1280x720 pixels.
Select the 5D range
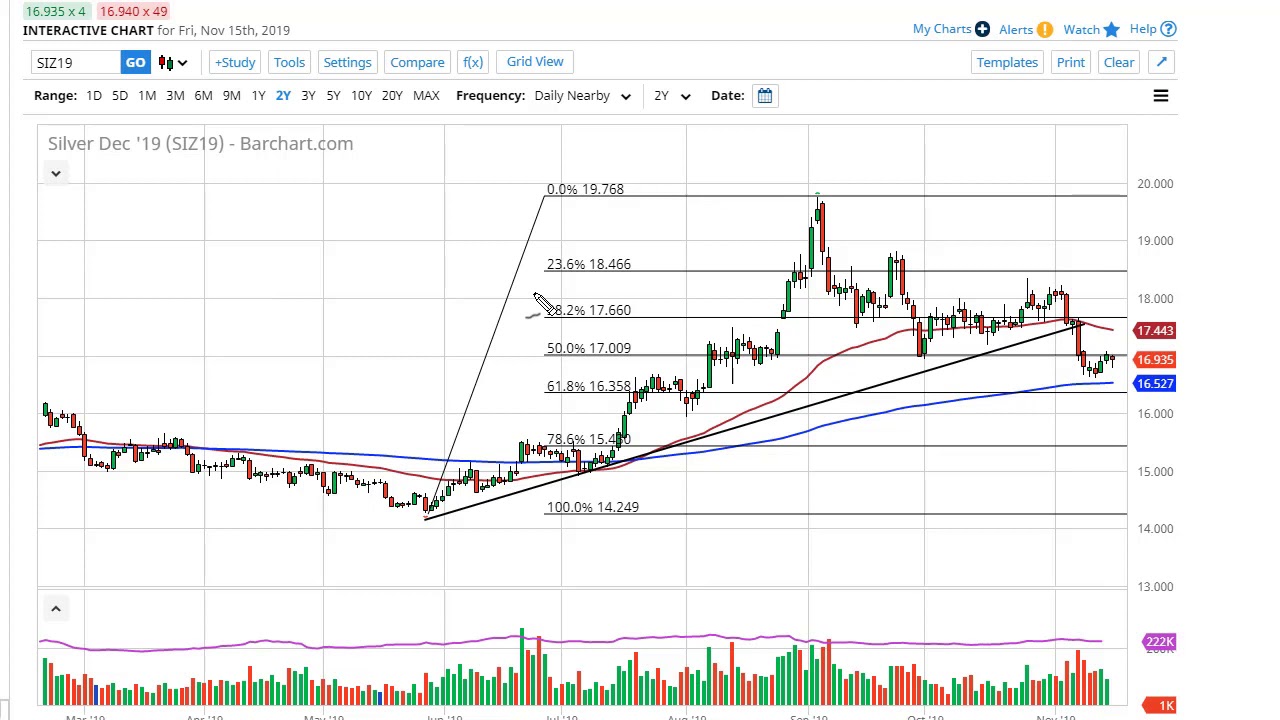point(120,95)
